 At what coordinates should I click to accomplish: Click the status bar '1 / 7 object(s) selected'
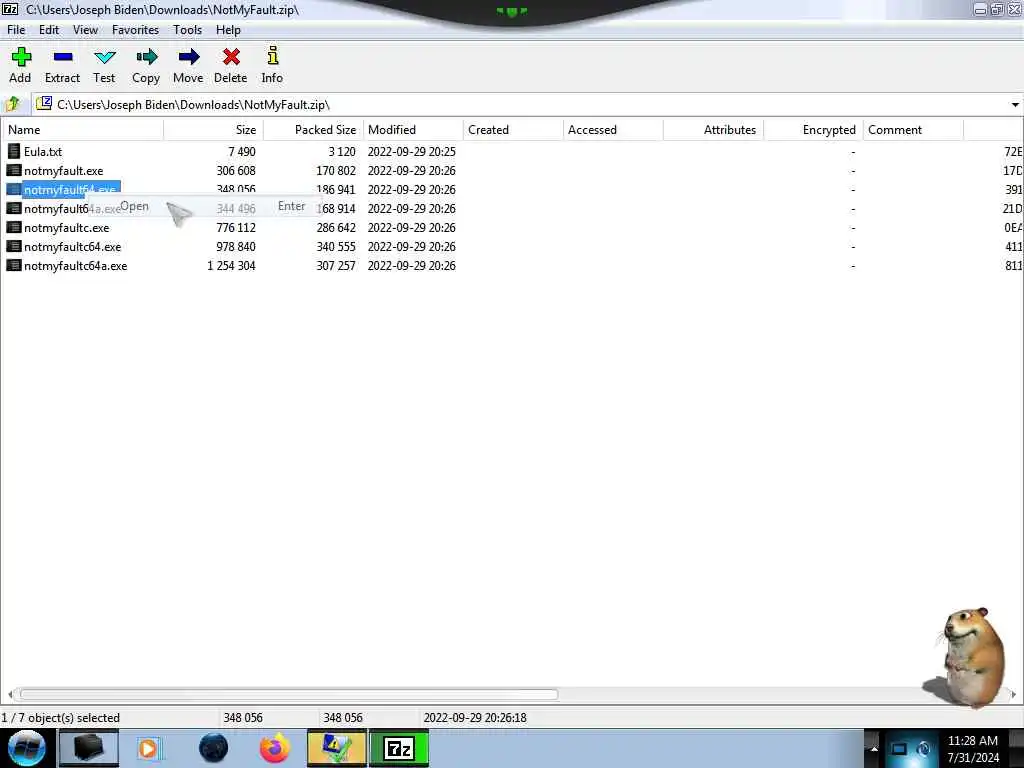(61, 718)
